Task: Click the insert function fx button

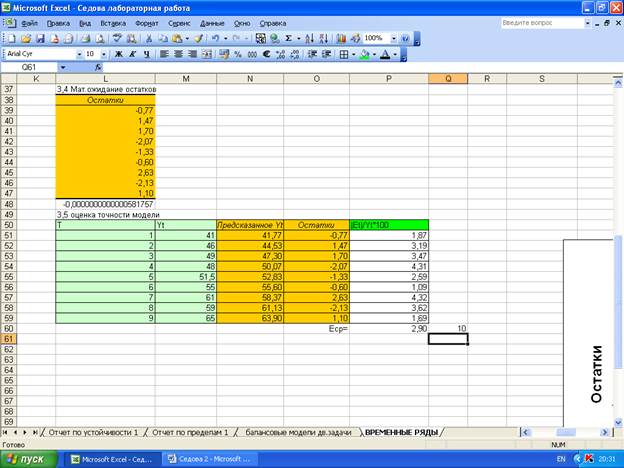Action: coord(98,67)
